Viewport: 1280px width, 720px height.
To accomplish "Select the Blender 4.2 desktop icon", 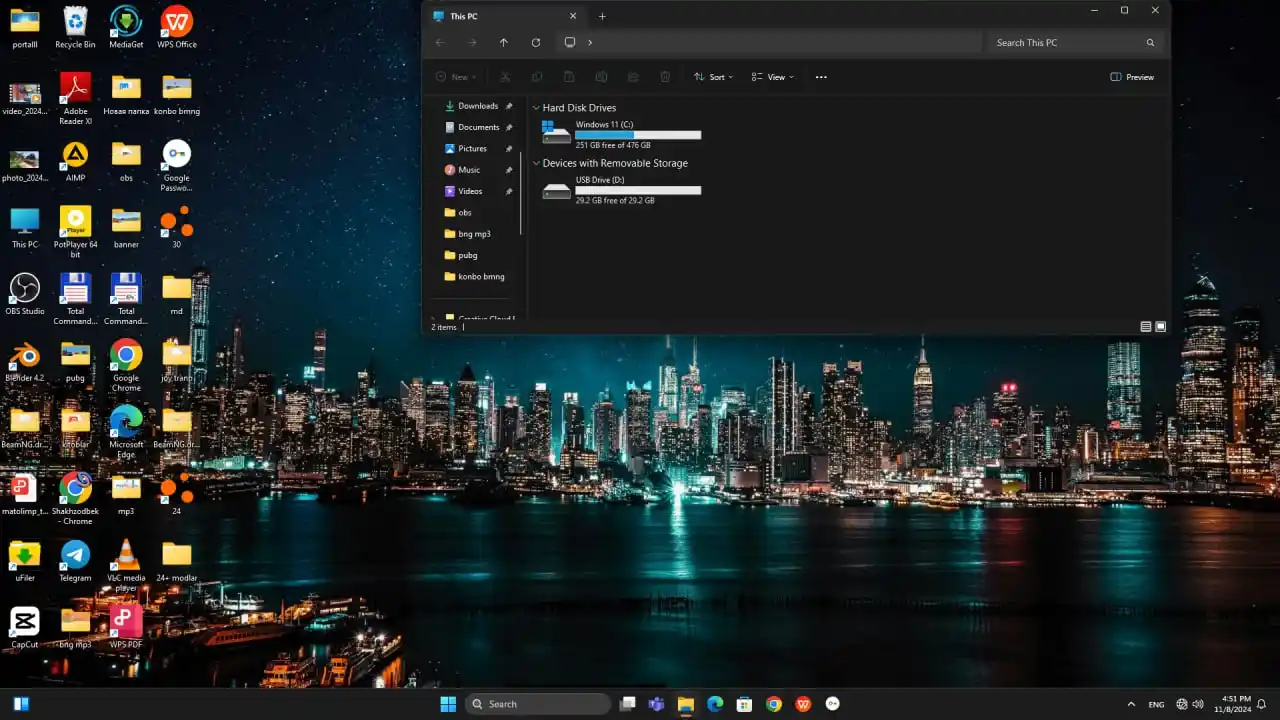I will 25,361.
